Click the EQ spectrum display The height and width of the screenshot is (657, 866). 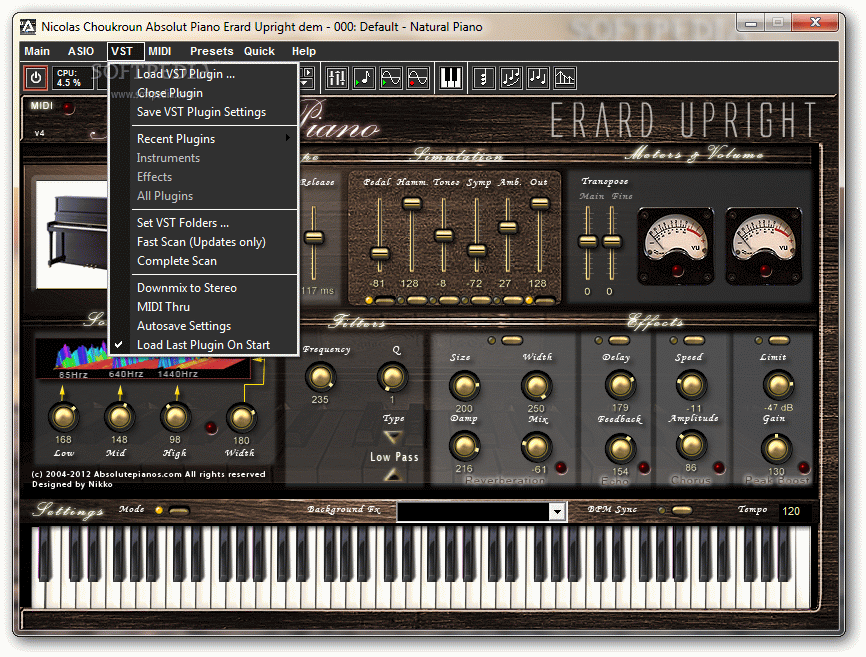145,359
